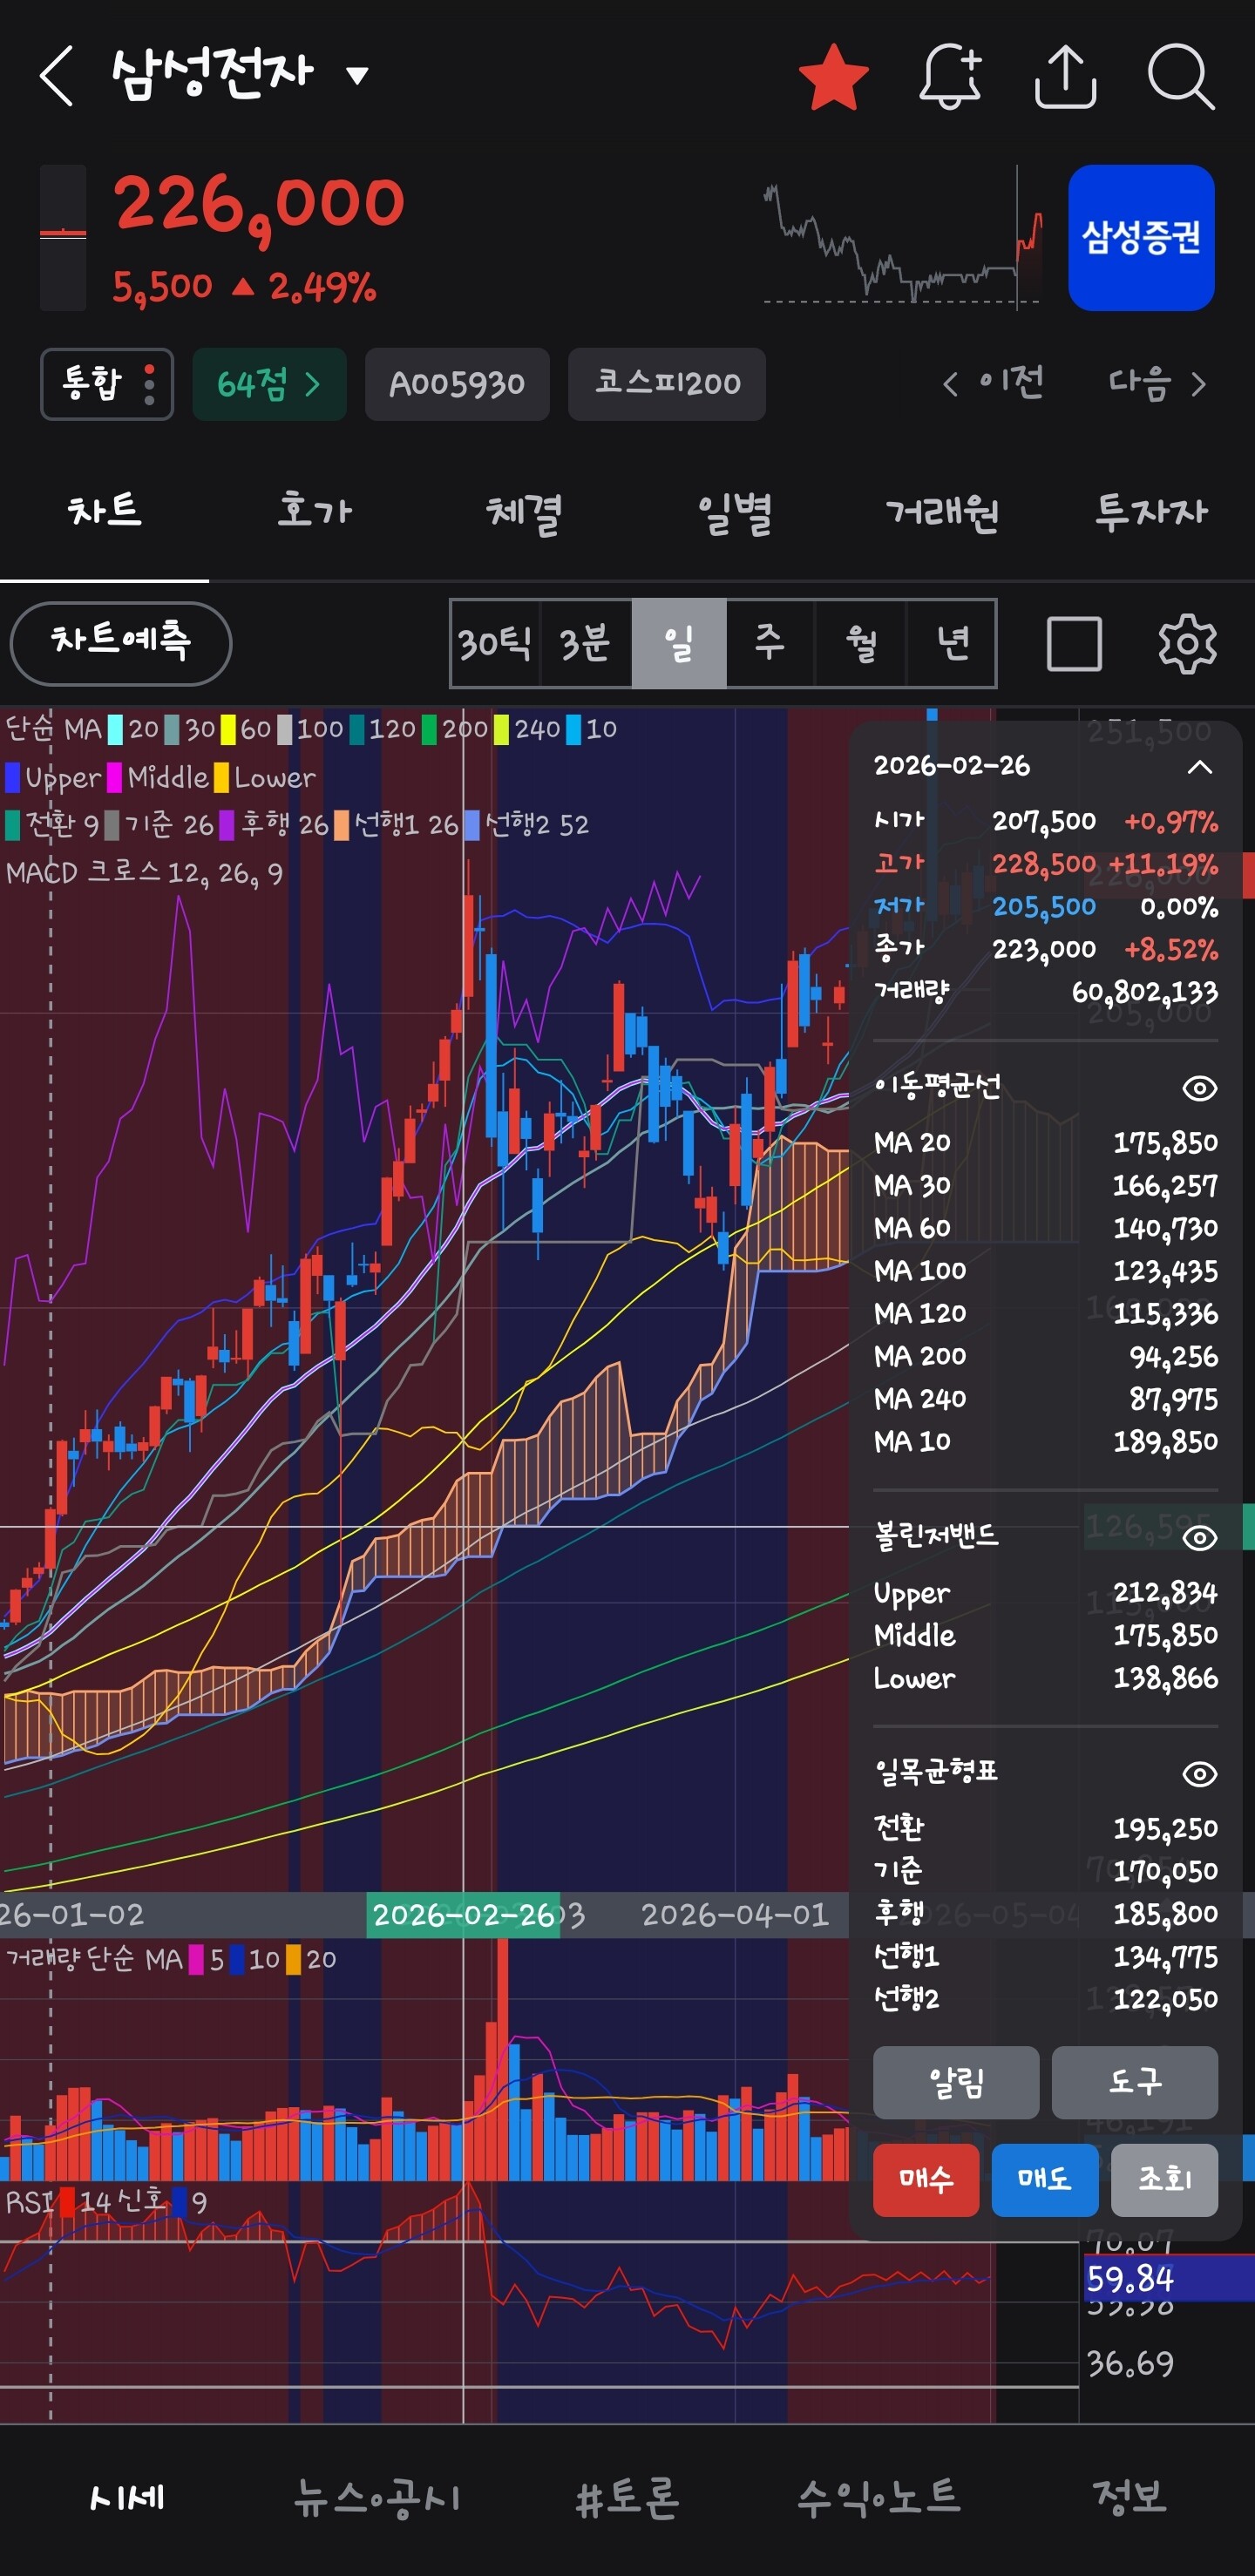Click the 전환 9 green swatch
Viewport: 1255px width, 2576px height.
[x=13, y=825]
